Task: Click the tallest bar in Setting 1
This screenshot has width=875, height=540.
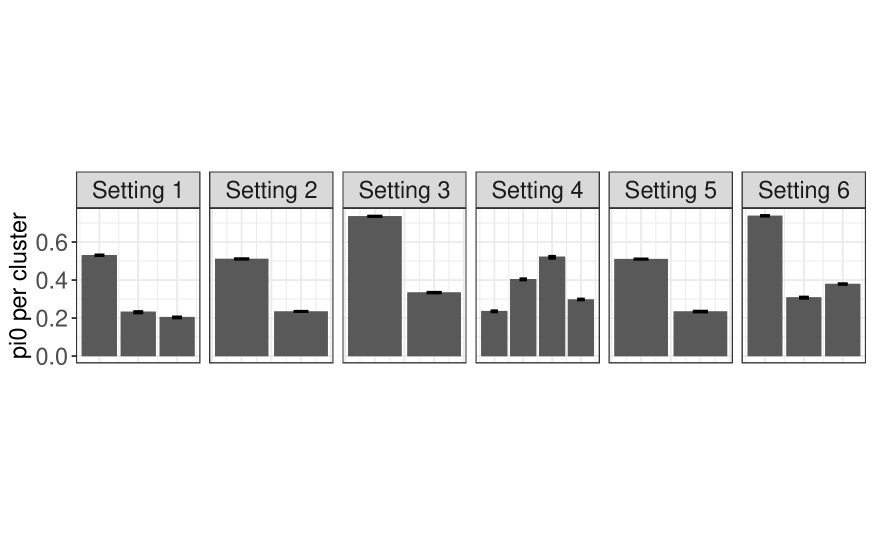Action: coord(99,305)
